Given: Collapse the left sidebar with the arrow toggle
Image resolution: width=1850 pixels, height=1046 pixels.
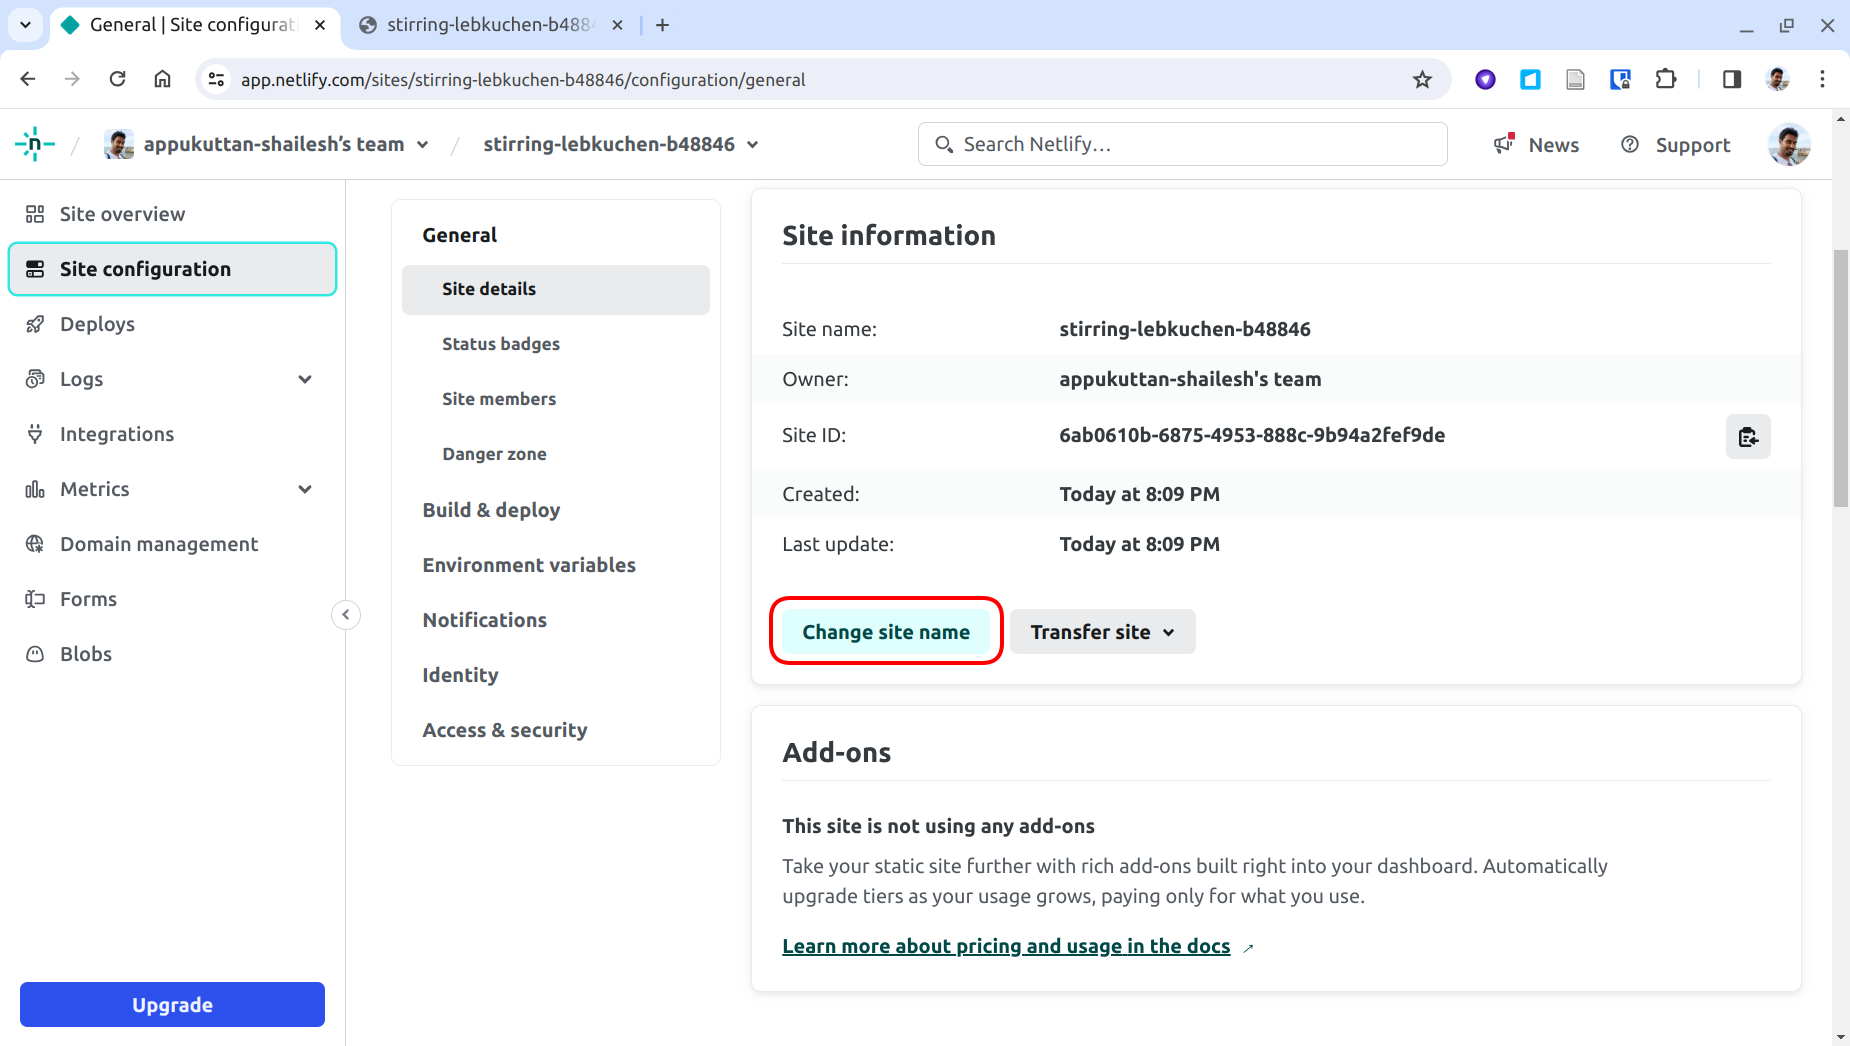Looking at the screenshot, I should (x=346, y=615).
